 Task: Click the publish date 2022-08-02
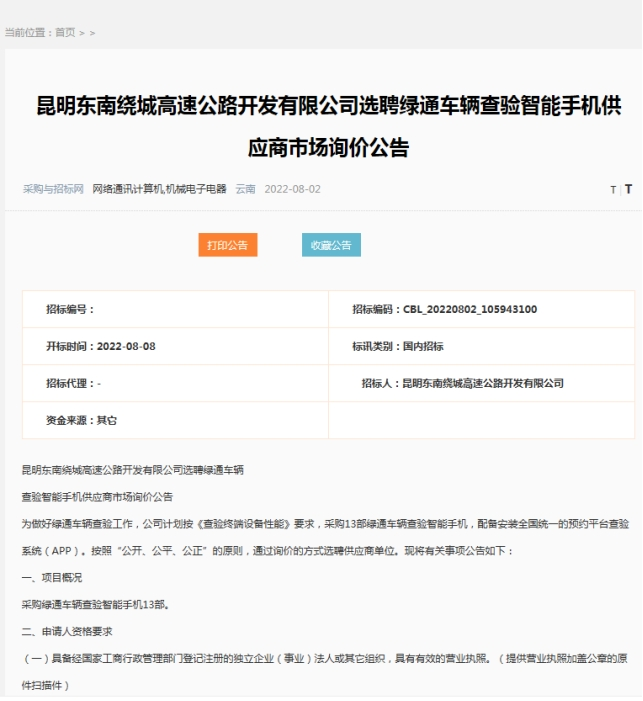[x=292, y=189]
